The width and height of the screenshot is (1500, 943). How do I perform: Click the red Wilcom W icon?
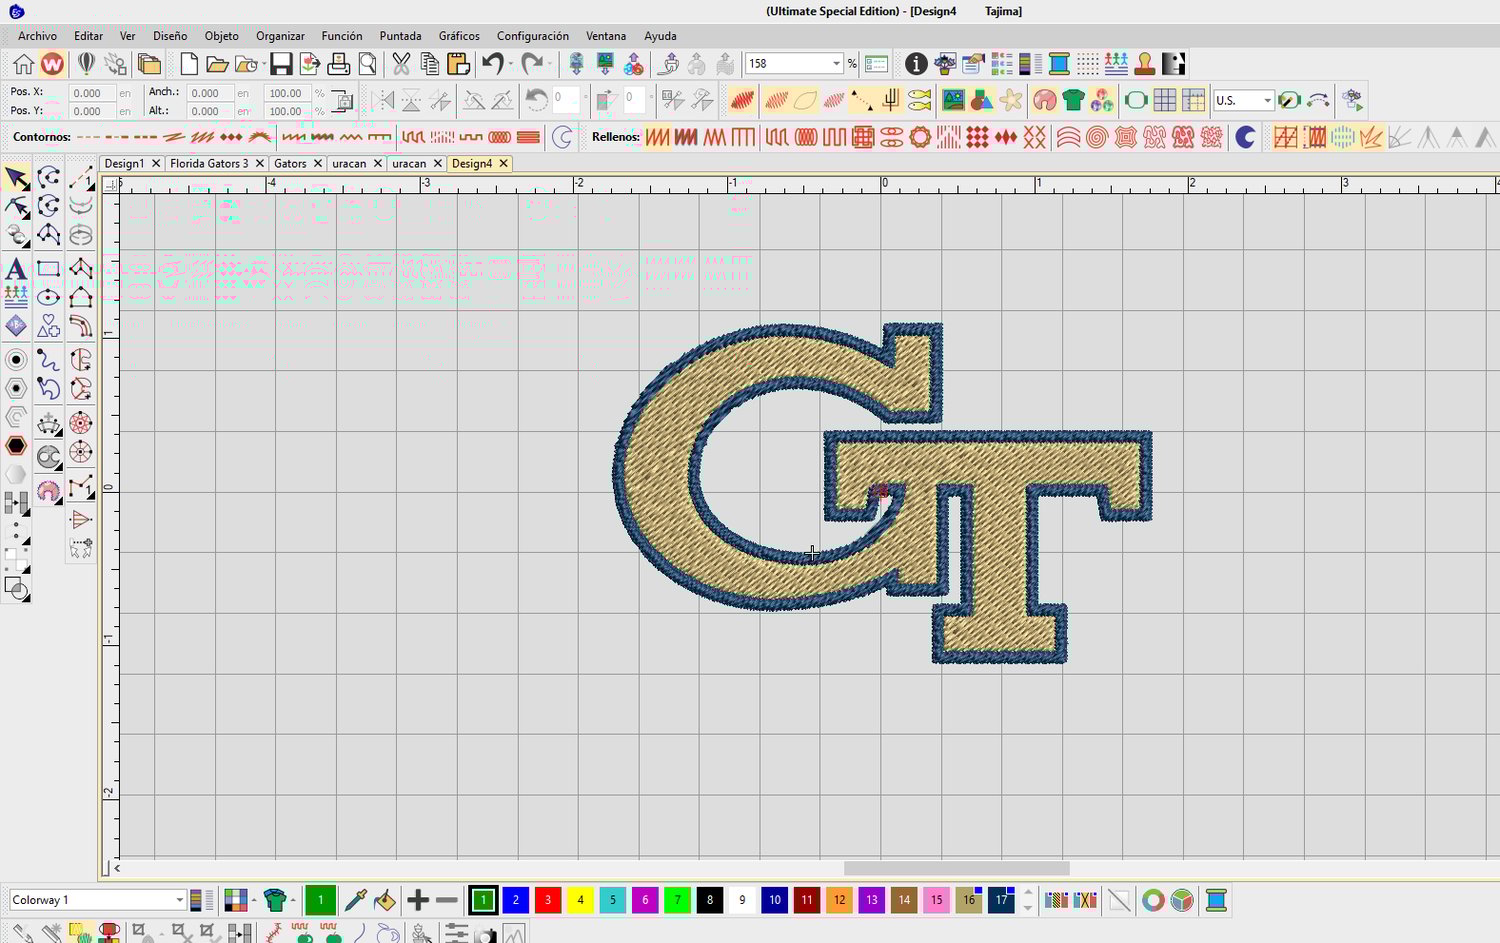tap(52, 64)
